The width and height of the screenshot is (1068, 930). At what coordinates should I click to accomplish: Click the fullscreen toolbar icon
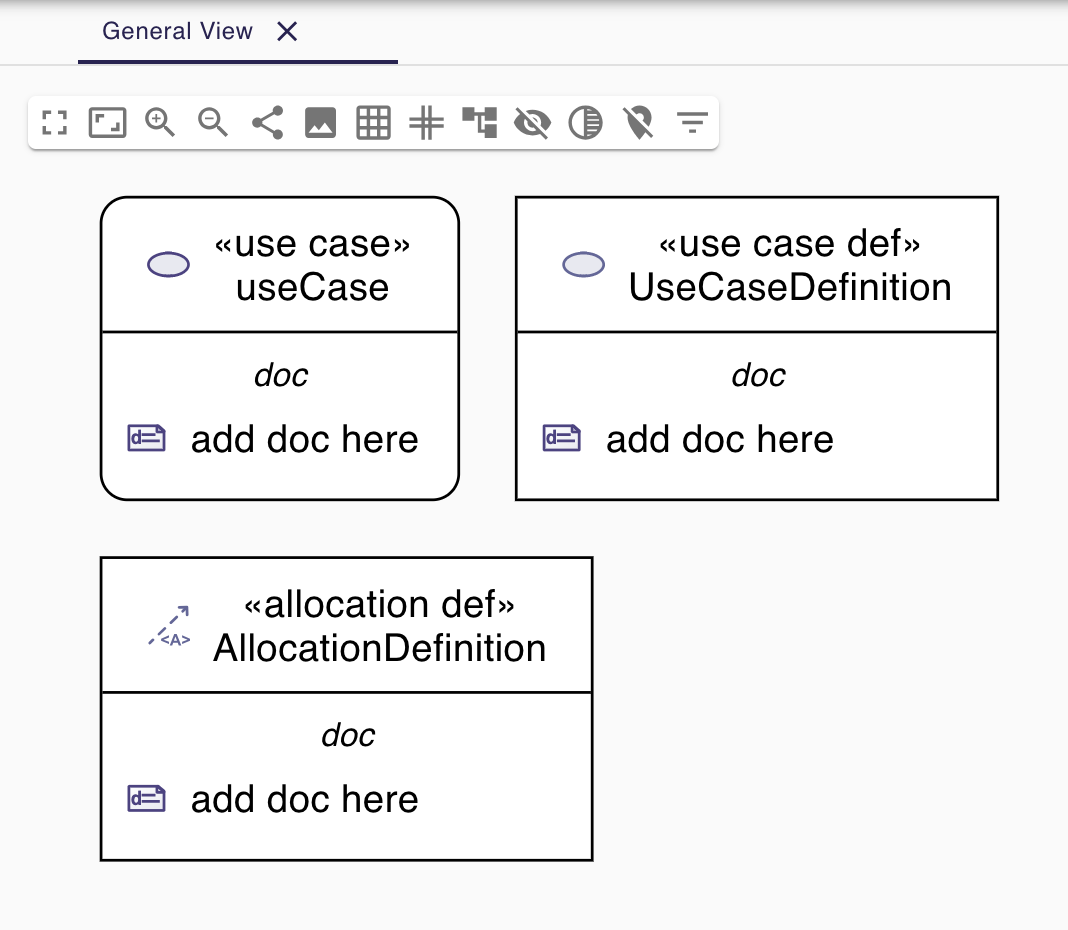pos(55,123)
